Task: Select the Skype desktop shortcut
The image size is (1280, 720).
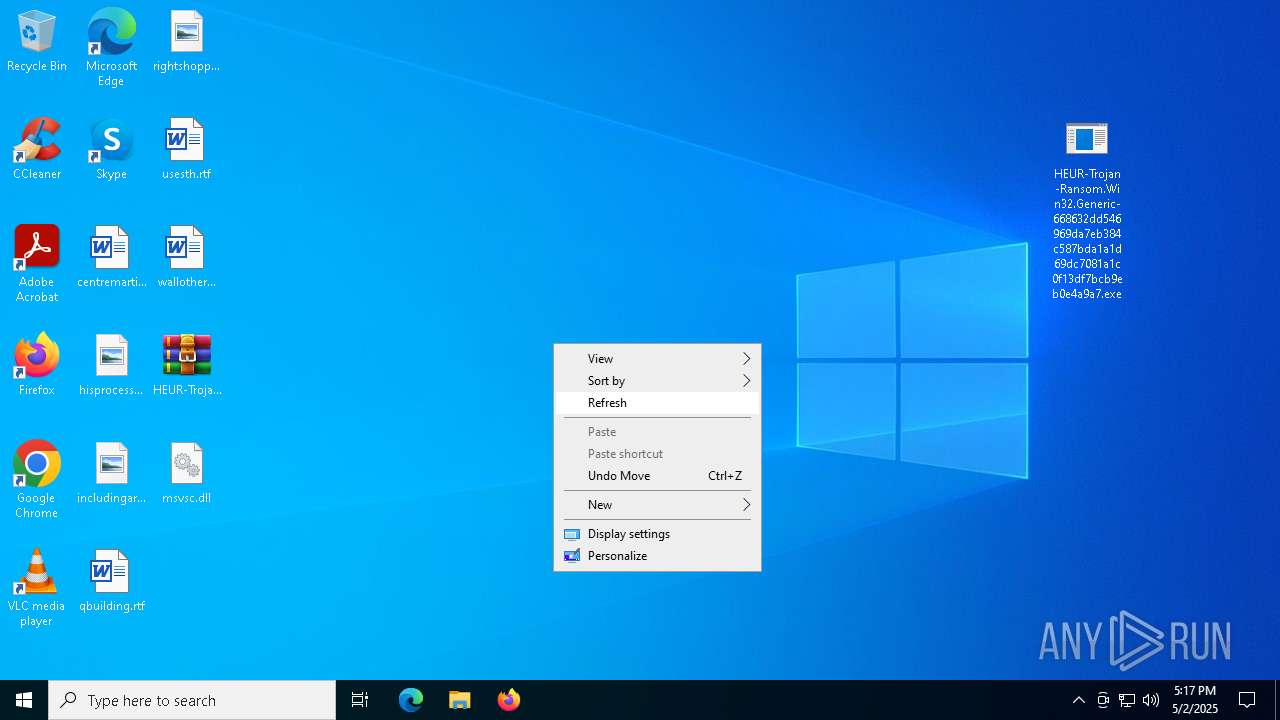Action: pyautogui.click(x=111, y=150)
